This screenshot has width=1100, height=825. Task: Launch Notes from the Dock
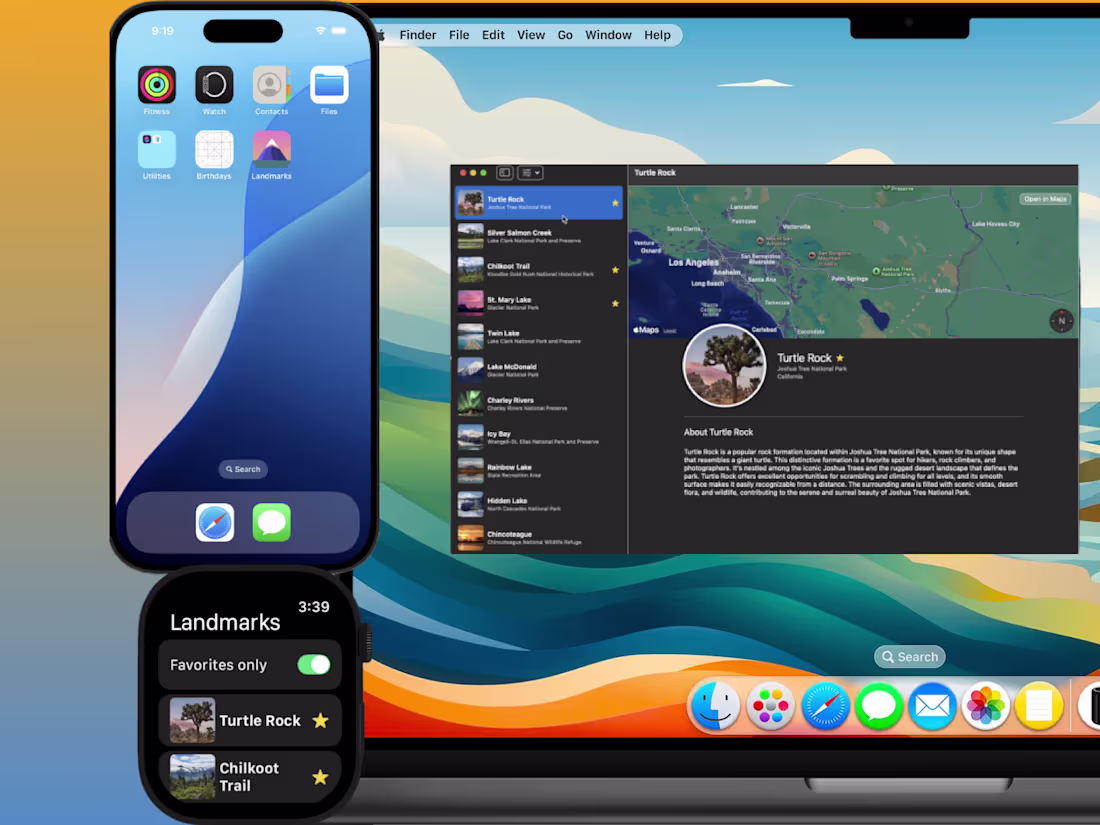coord(1039,706)
